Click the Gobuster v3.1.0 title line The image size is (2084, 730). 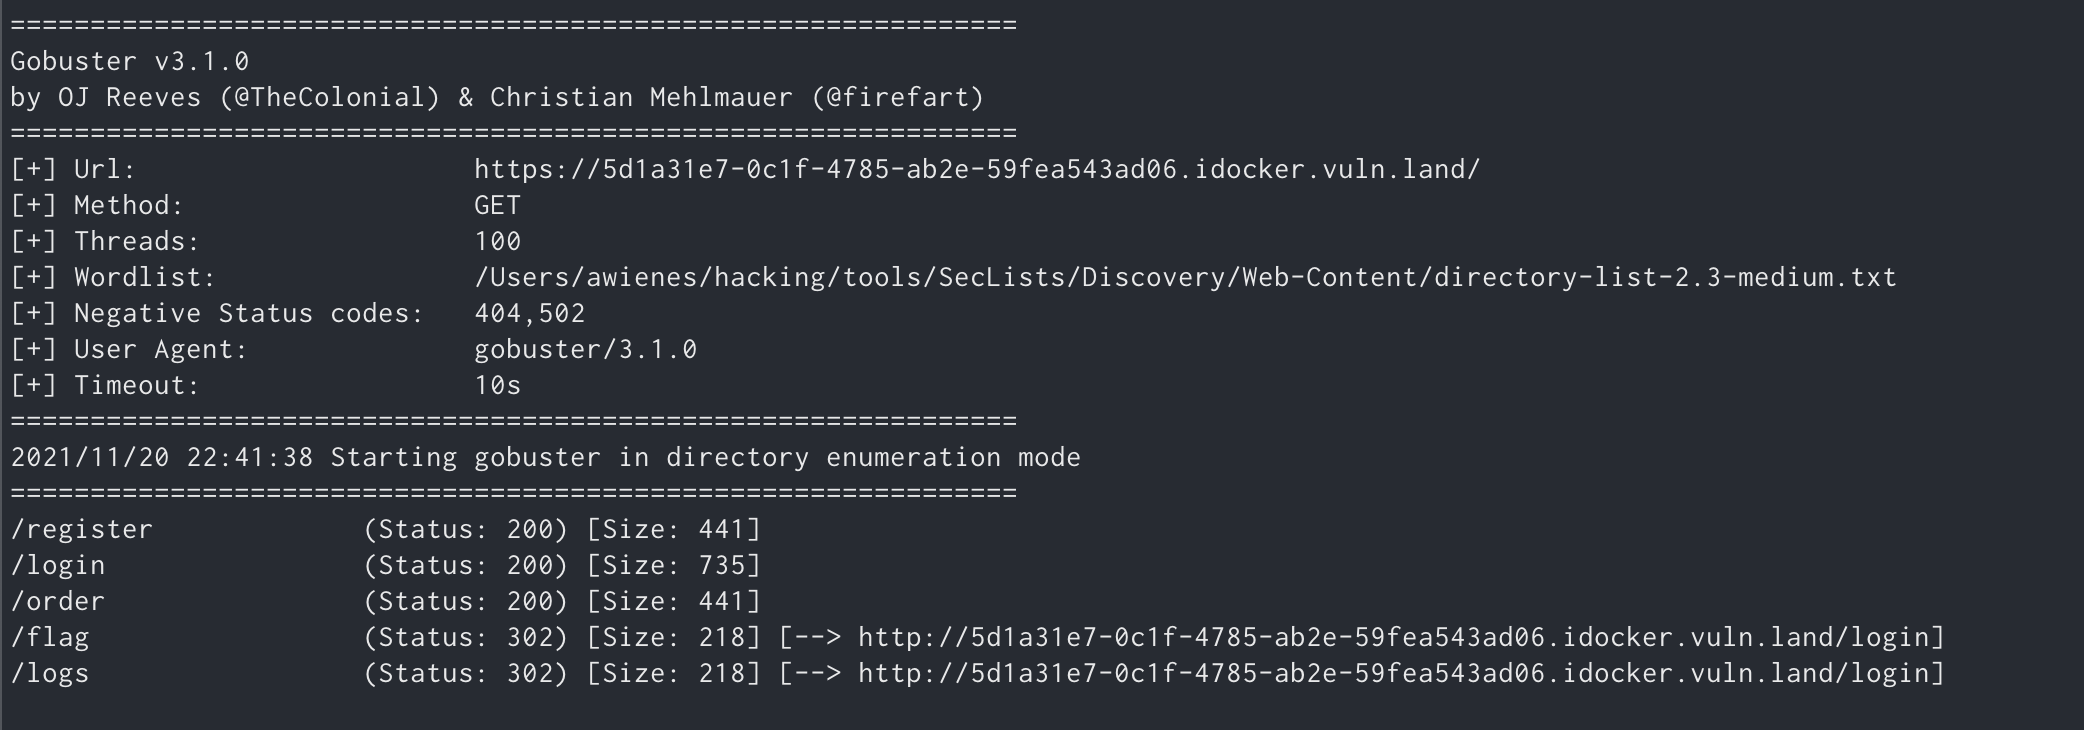tap(129, 61)
